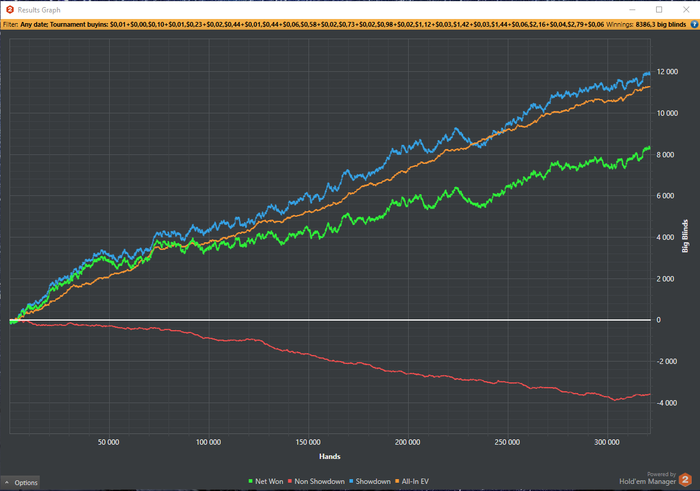Click the Powered by Hold'em Manager text
700x491 pixels.
pos(647,479)
